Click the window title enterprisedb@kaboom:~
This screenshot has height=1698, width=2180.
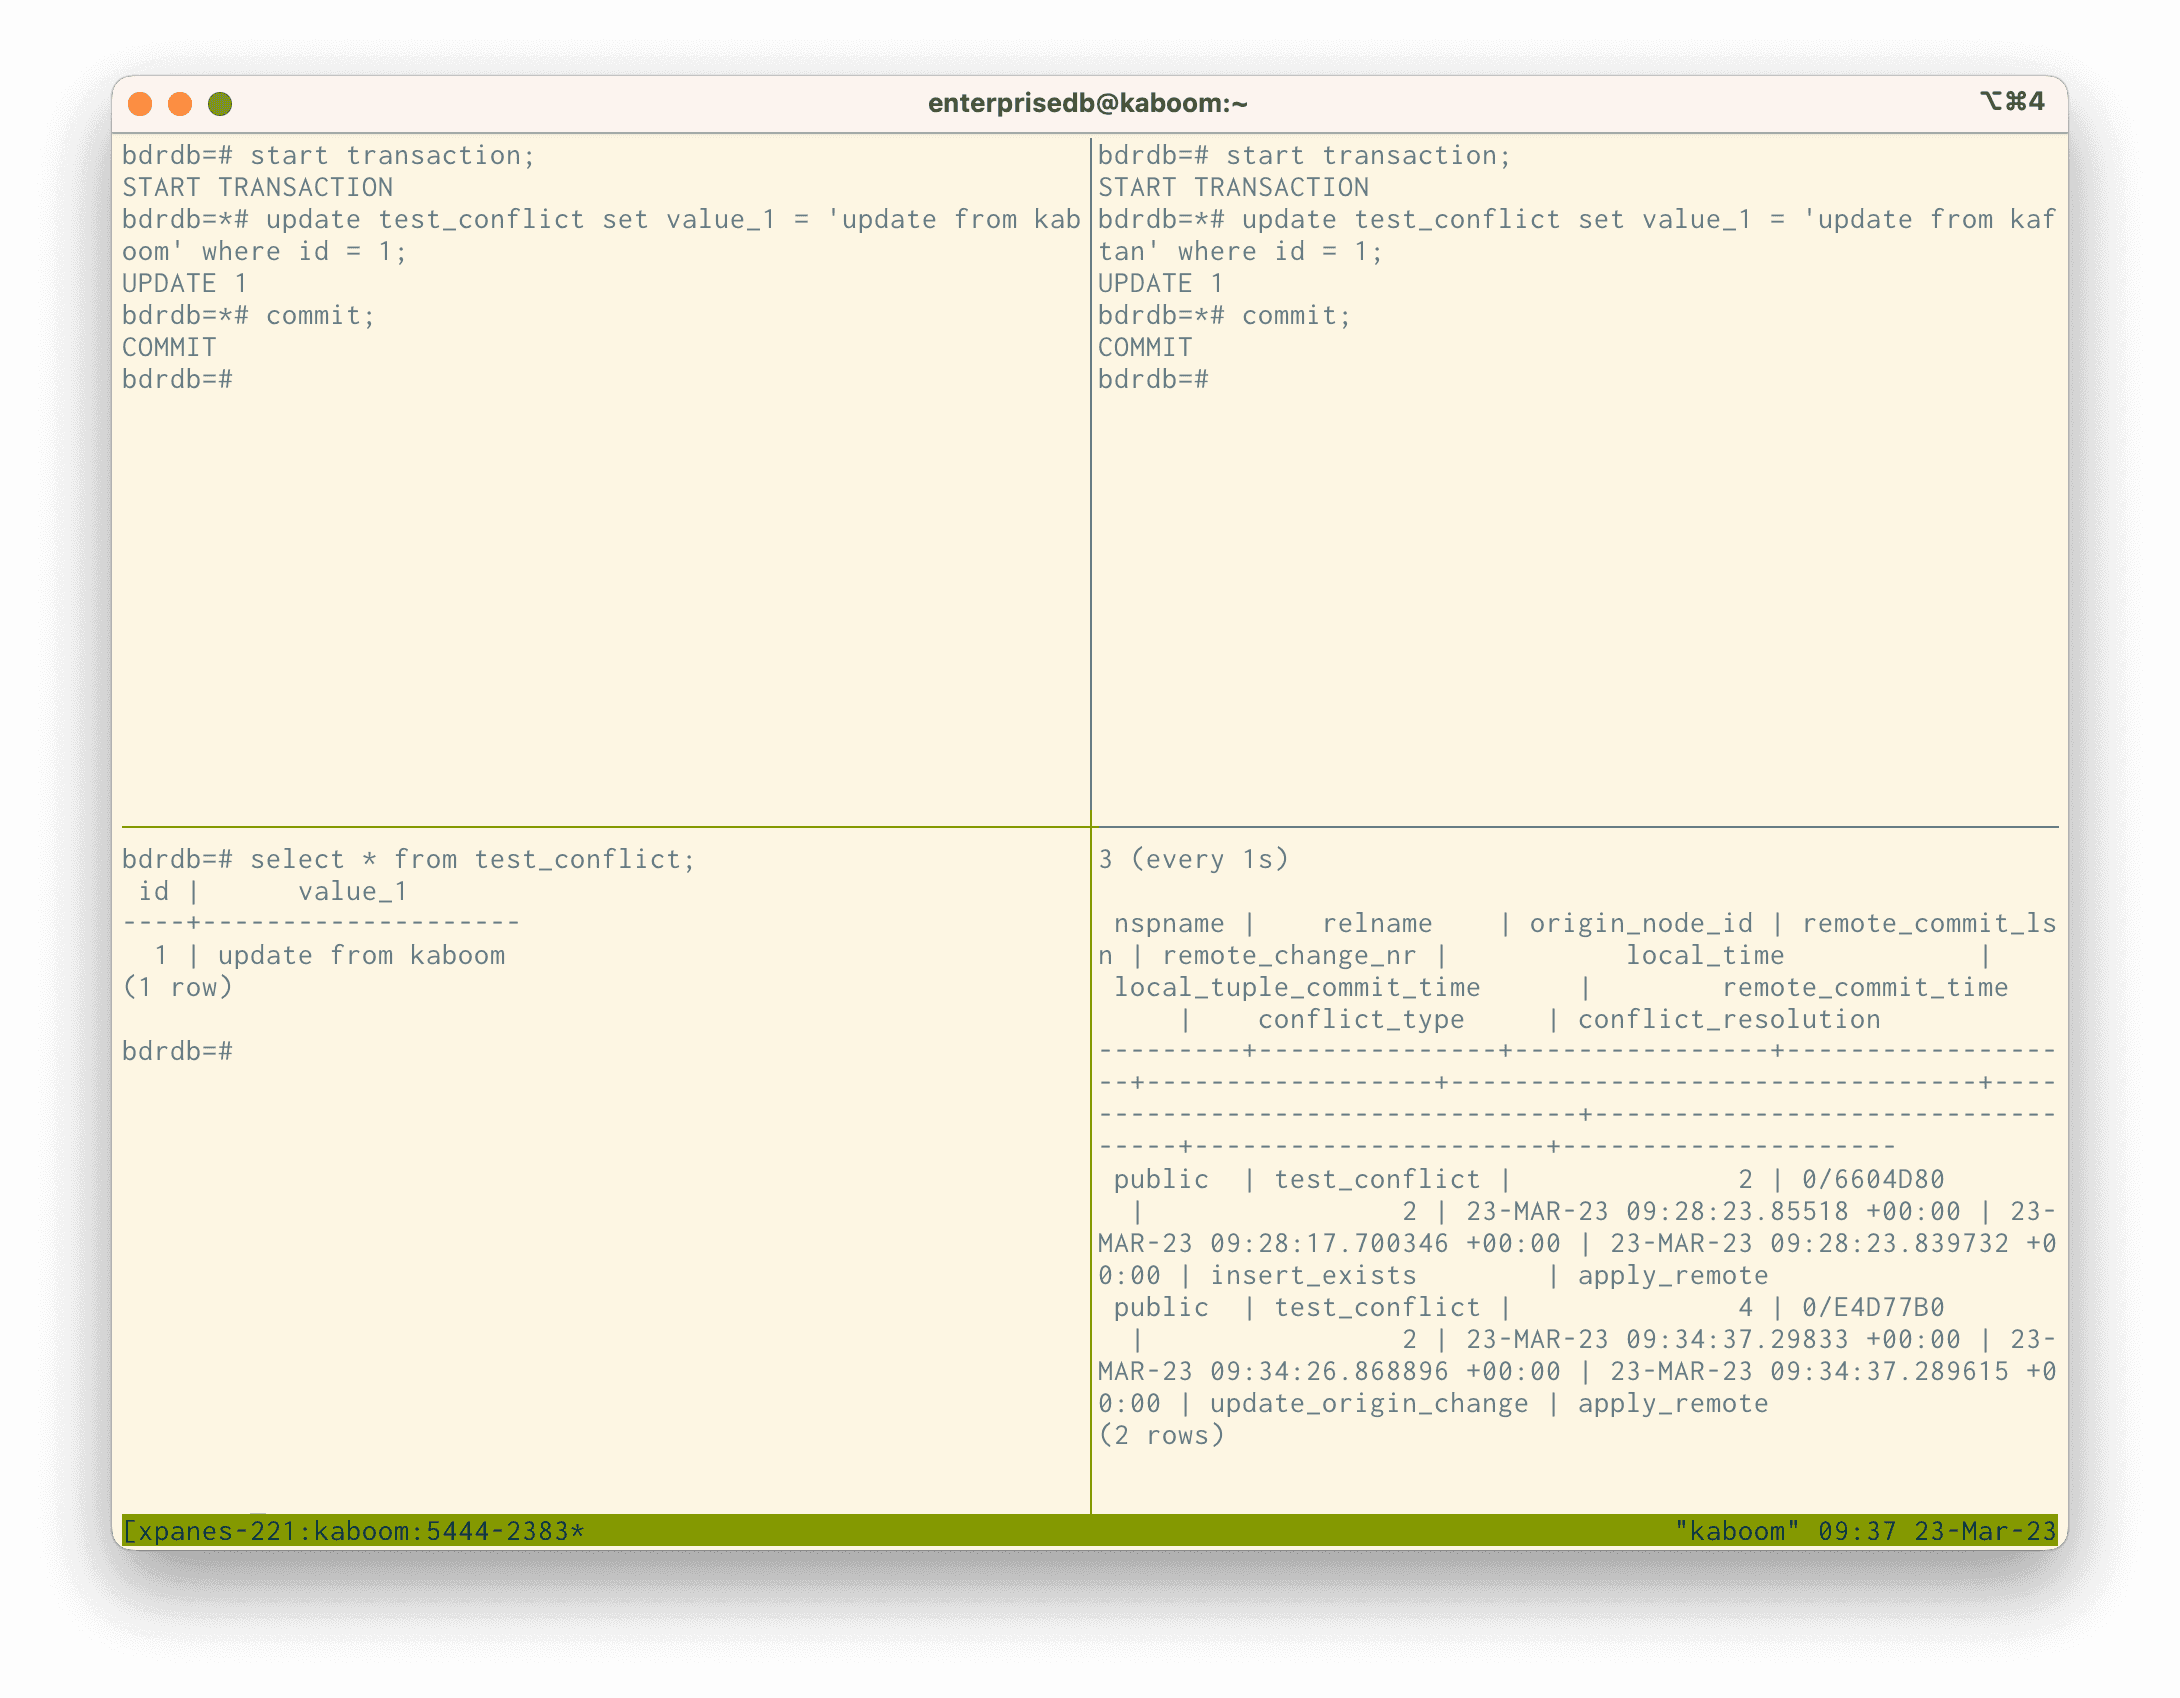coord(1087,103)
